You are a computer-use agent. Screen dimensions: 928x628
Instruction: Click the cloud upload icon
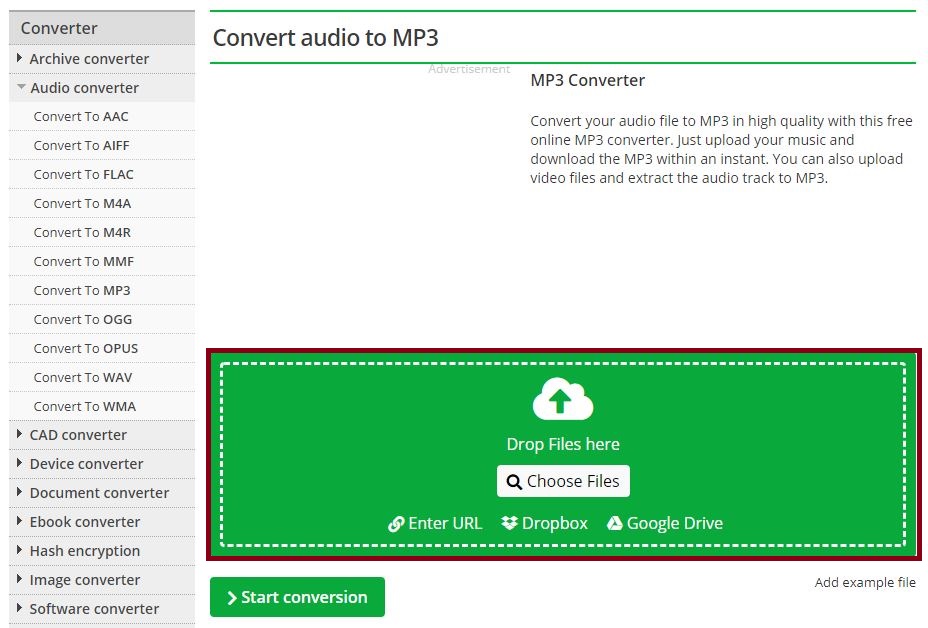click(562, 399)
